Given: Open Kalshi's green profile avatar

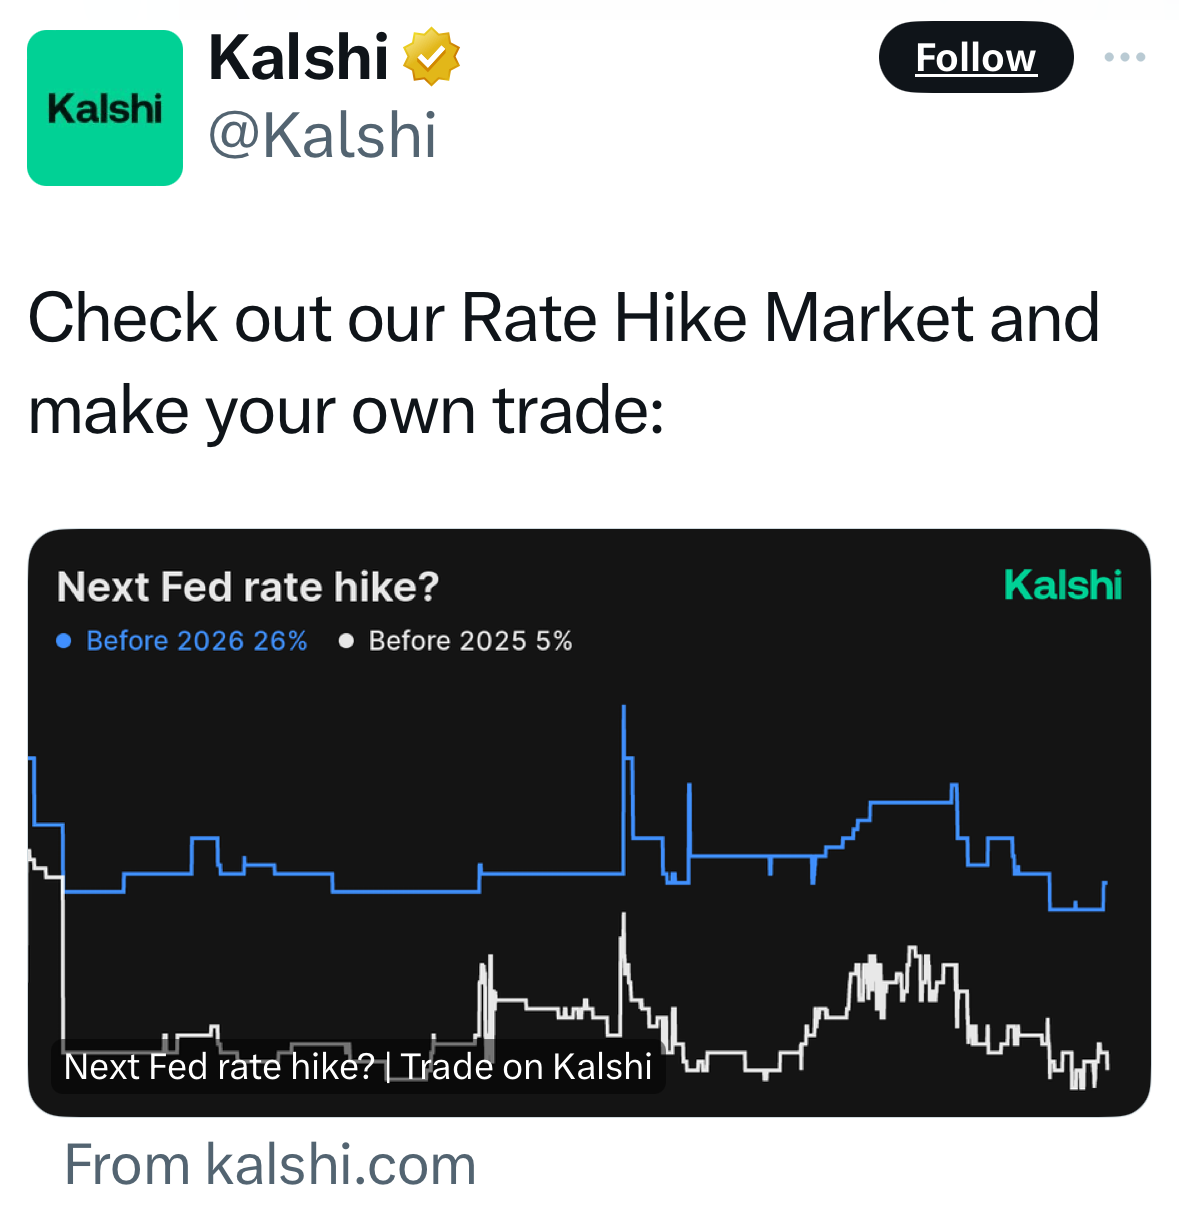Looking at the screenshot, I should [105, 108].
